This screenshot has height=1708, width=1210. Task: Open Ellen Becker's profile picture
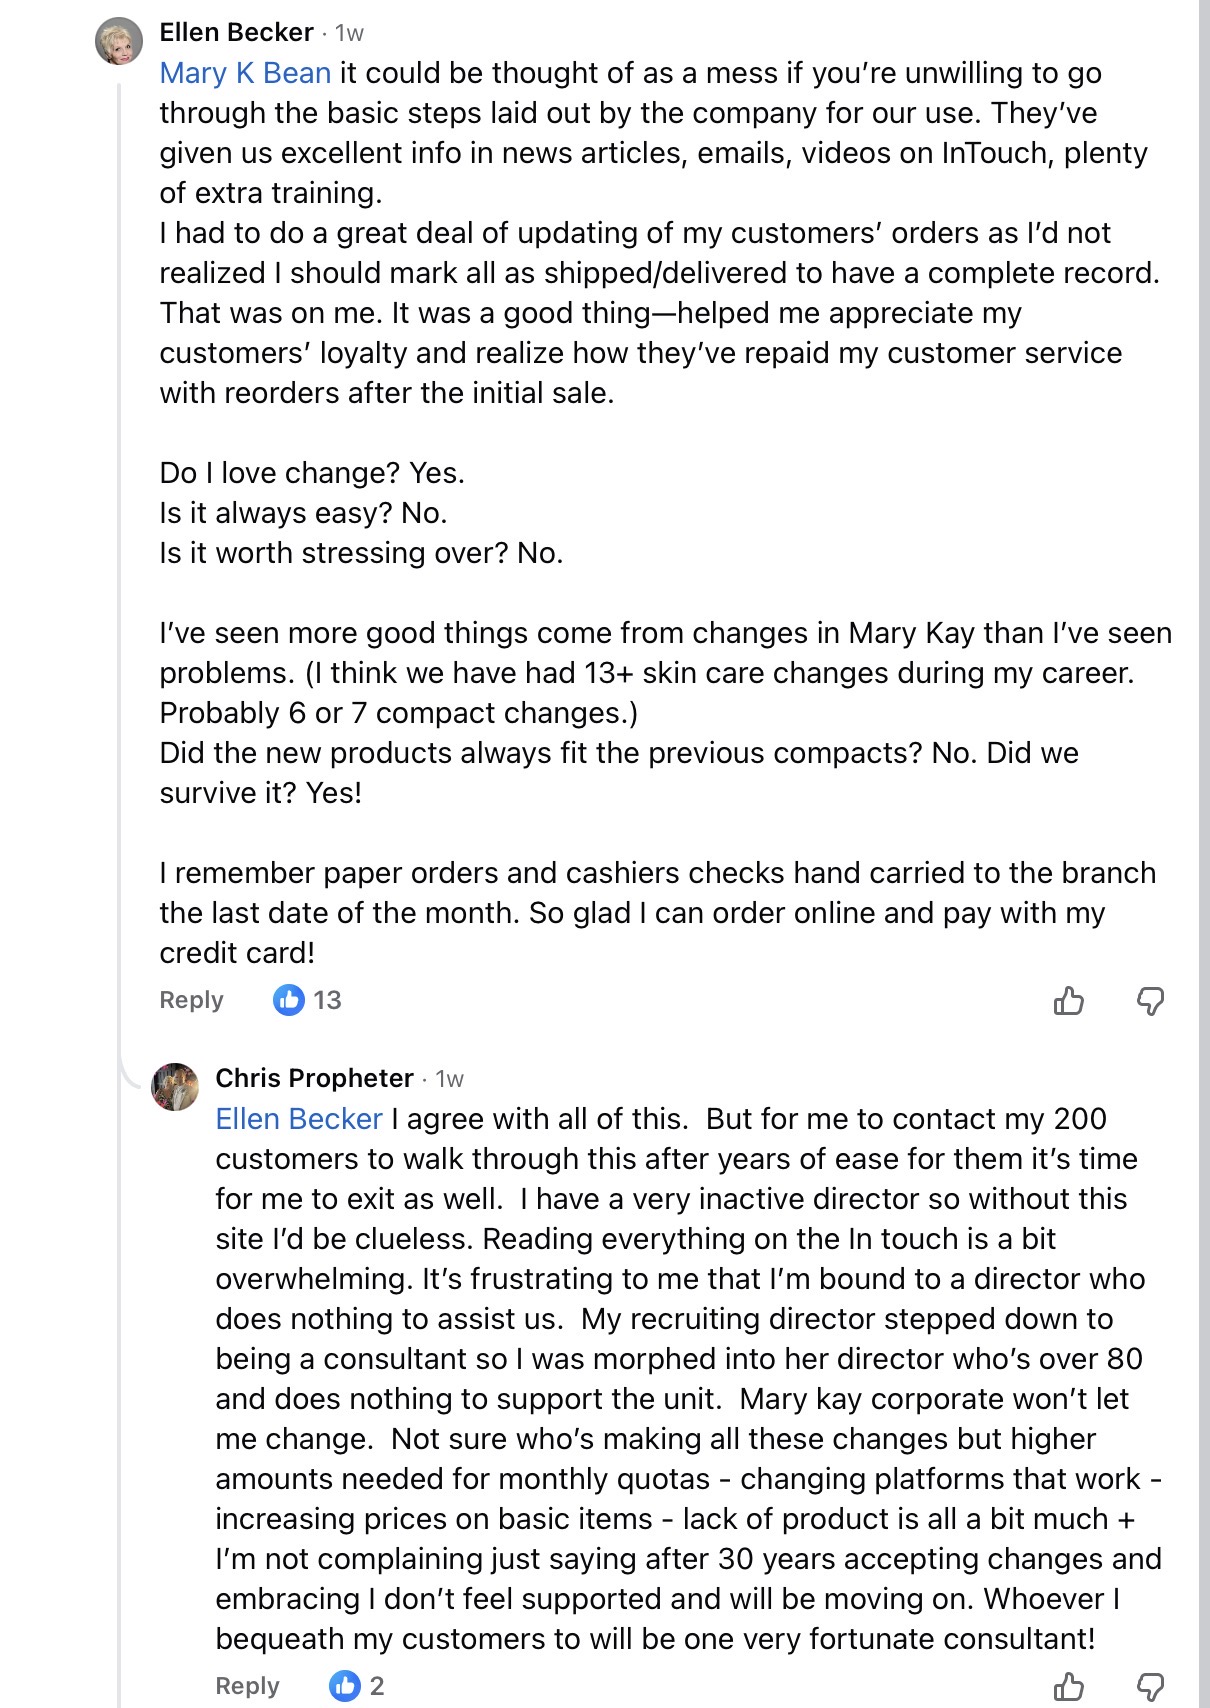(119, 41)
